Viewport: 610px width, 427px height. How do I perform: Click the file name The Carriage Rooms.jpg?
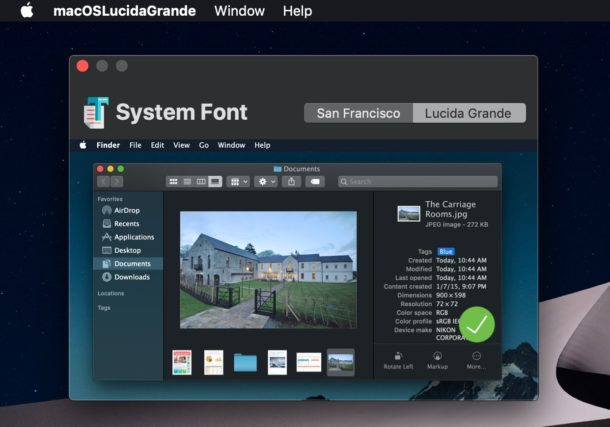(450, 209)
